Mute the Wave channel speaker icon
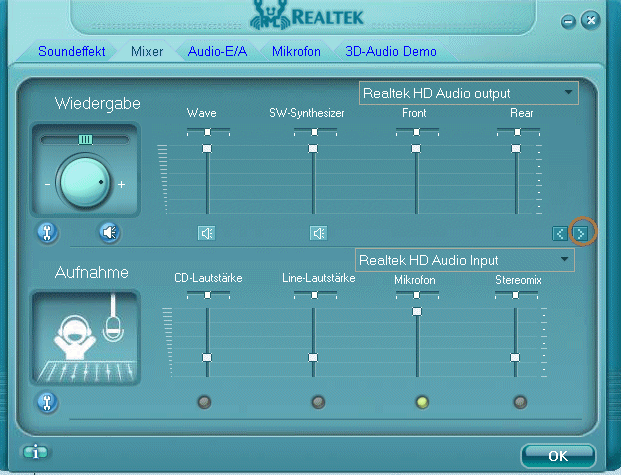This screenshot has height=475, width=621. coord(207,233)
